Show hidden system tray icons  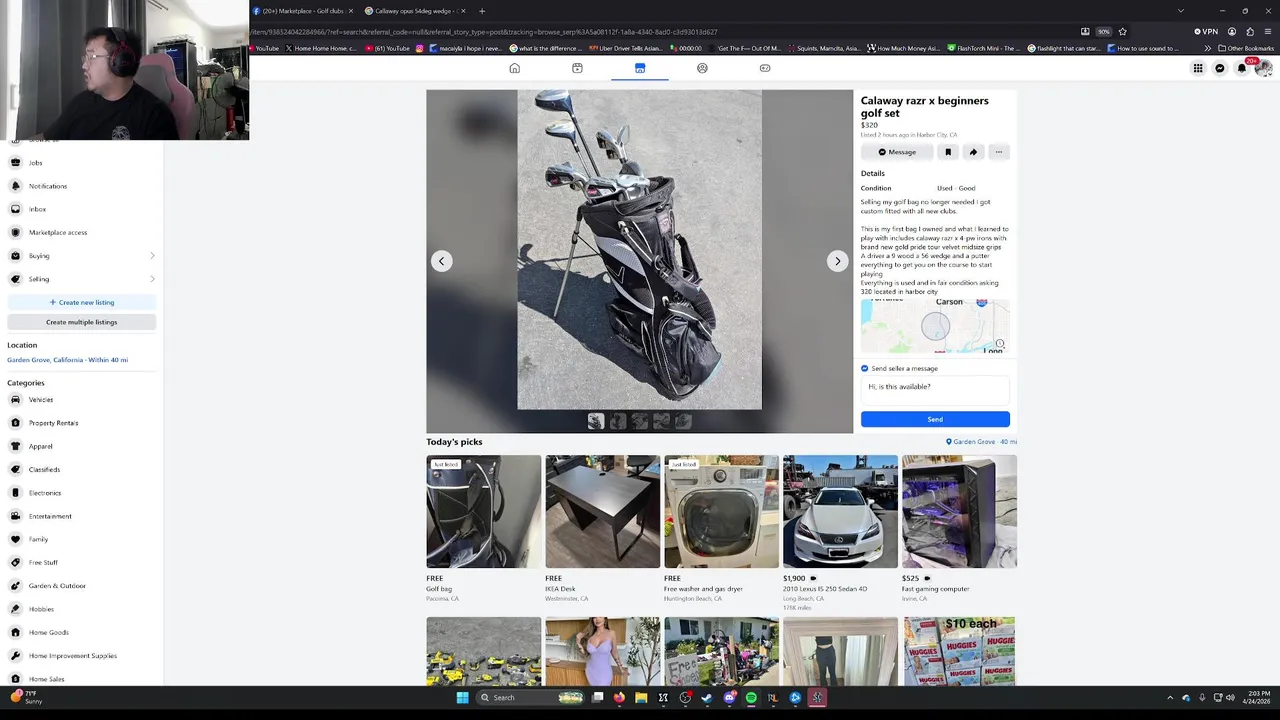1170,698
